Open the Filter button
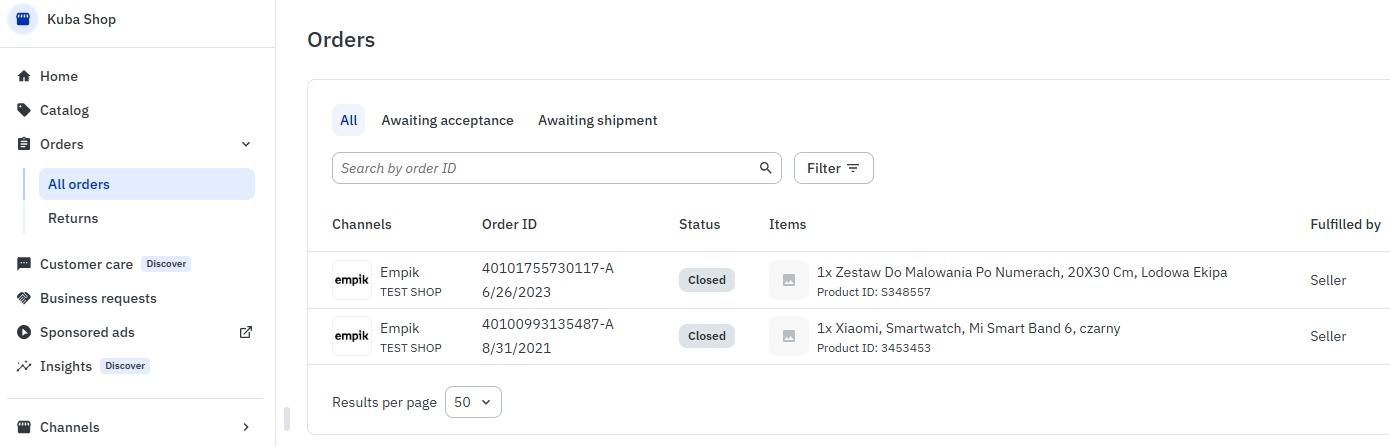Image resolution: width=1390 pixels, height=447 pixels. click(x=833, y=168)
